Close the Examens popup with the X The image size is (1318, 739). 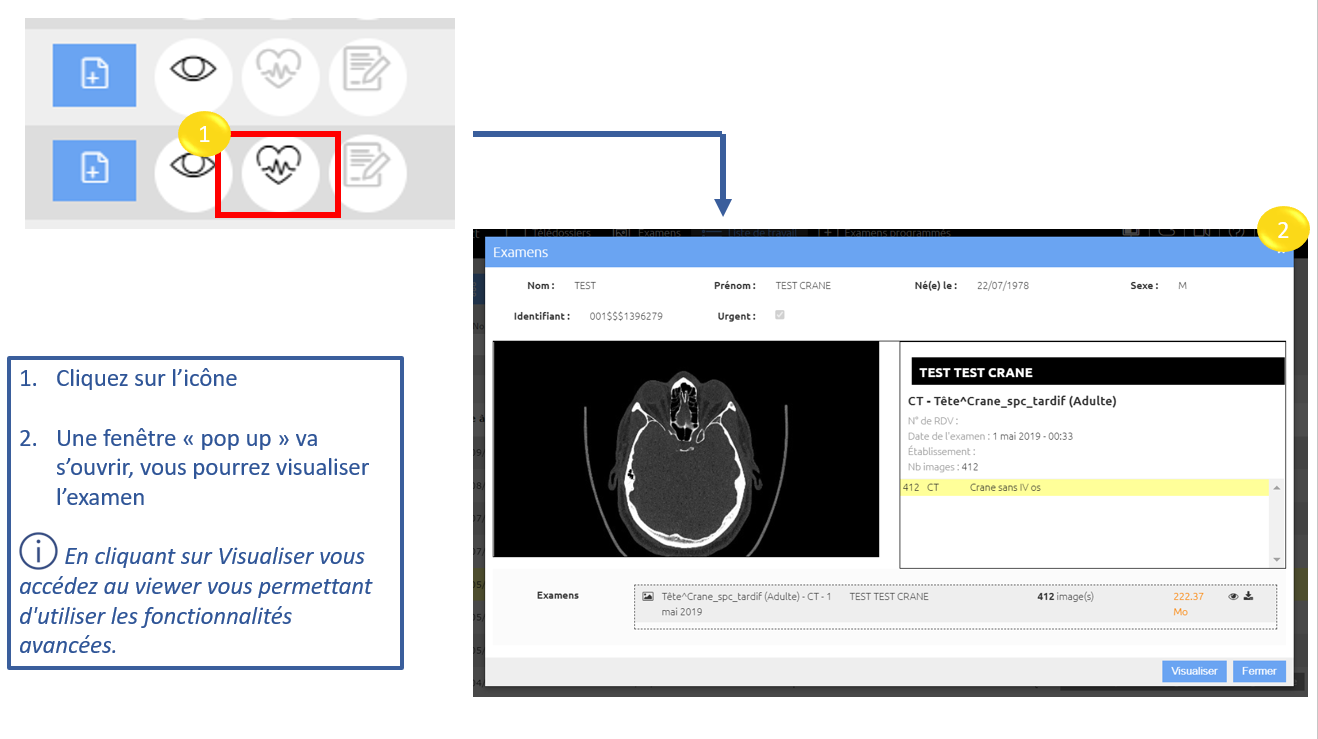1281,252
